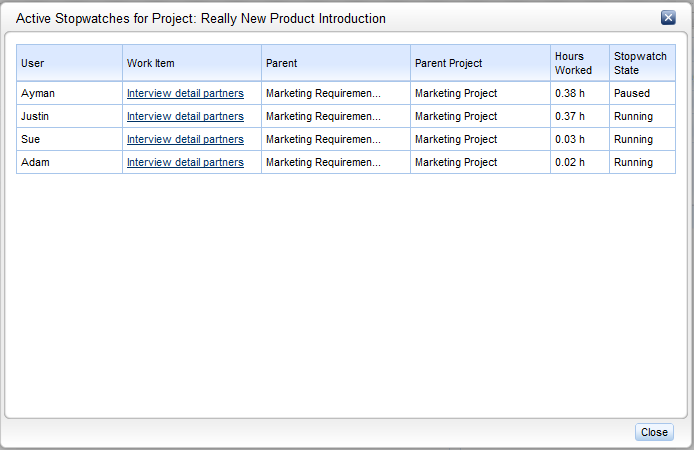Open Ayman's Interview detail partners link

pyautogui.click(x=185, y=93)
